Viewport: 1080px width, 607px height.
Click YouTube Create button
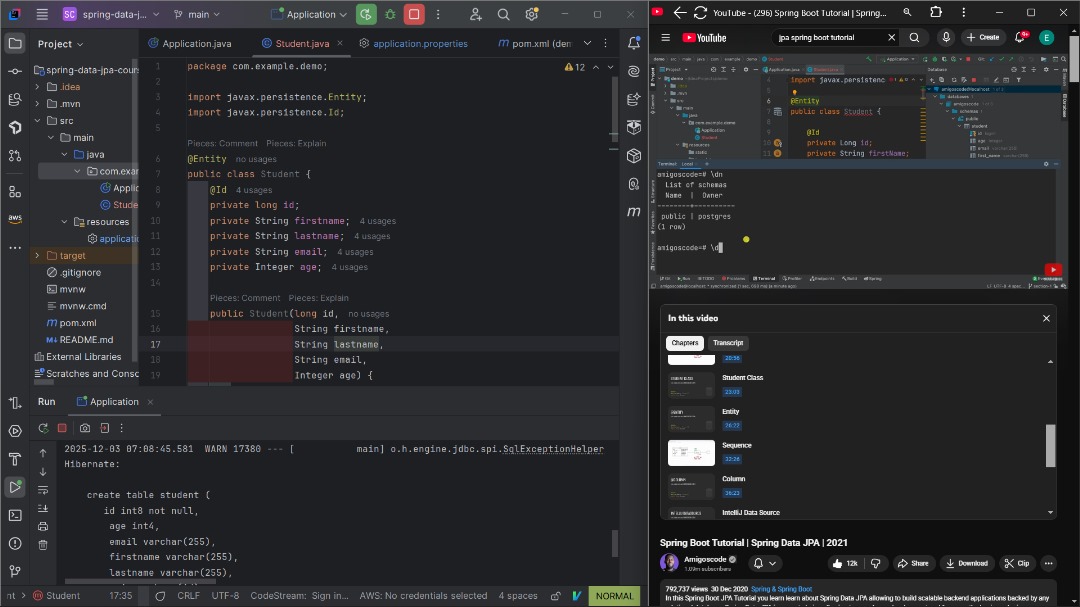pos(983,37)
